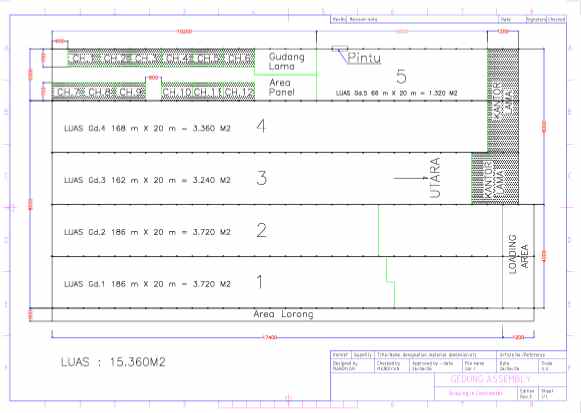The image size is (581, 413).
Task: Select the GEDUNG ASSEMBLY title block text
Action: tap(491, 379)
